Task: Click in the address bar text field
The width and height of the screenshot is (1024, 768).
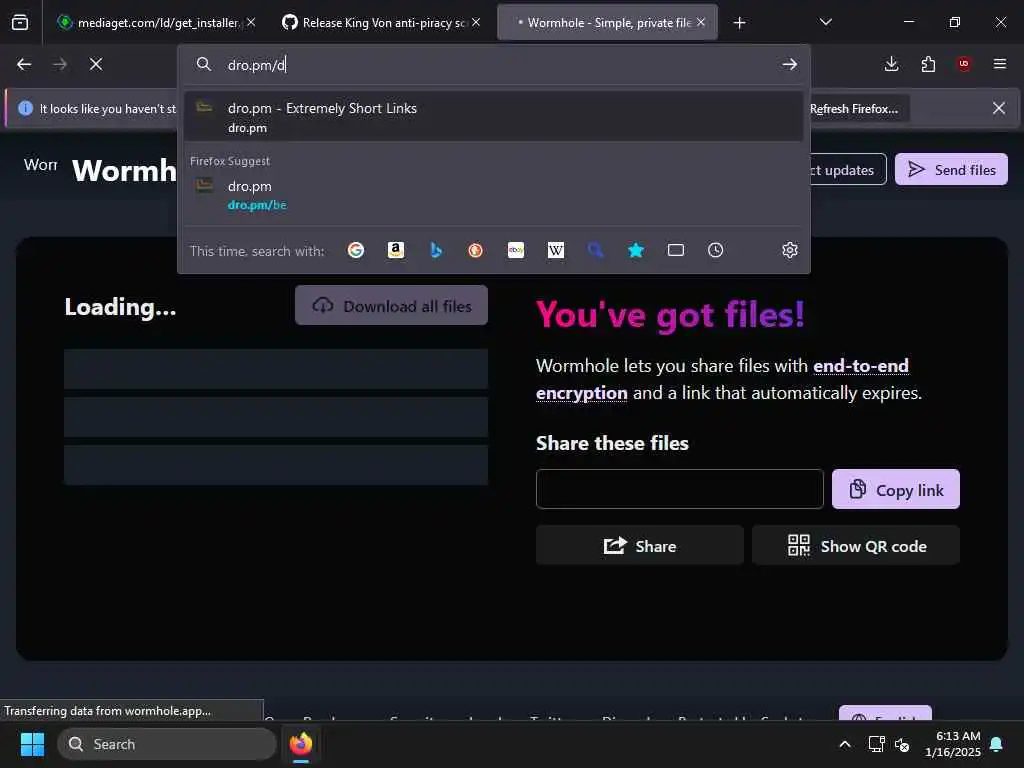Action: click(x=496, y=65)
